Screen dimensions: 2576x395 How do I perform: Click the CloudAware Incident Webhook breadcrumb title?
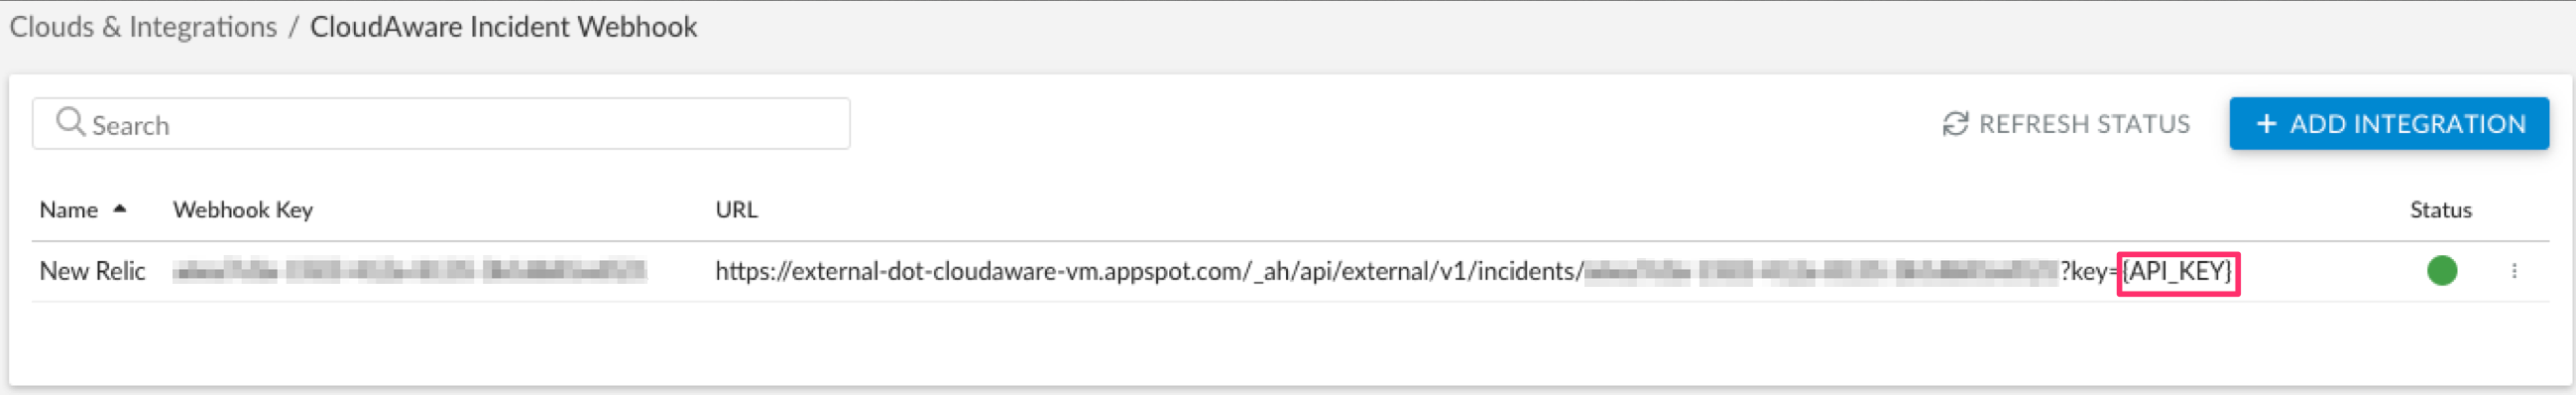[x=503, y=27]
